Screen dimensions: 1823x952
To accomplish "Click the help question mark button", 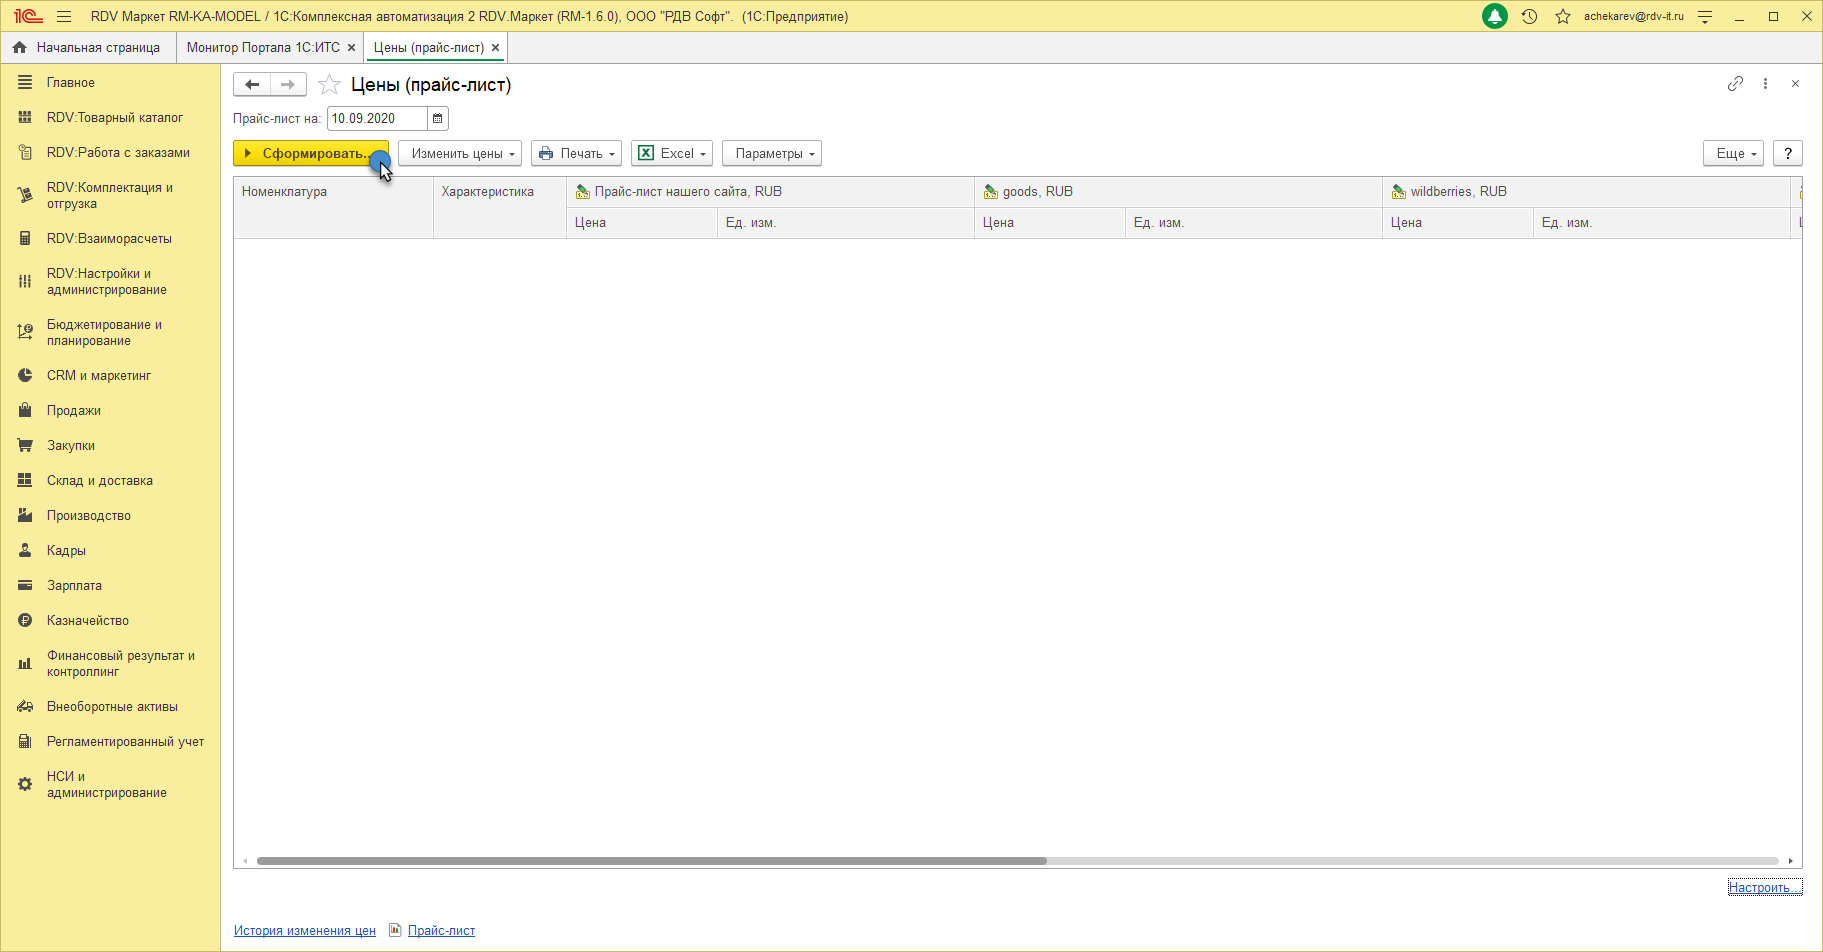I will (x=1787, y=154).
